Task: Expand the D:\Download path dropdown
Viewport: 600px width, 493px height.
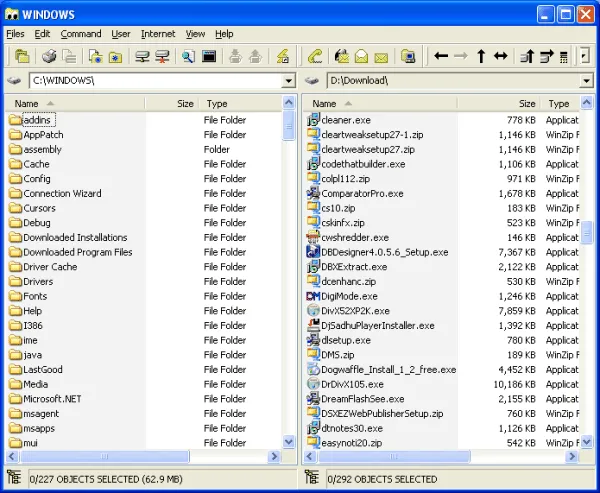Action: click(586, 81)
